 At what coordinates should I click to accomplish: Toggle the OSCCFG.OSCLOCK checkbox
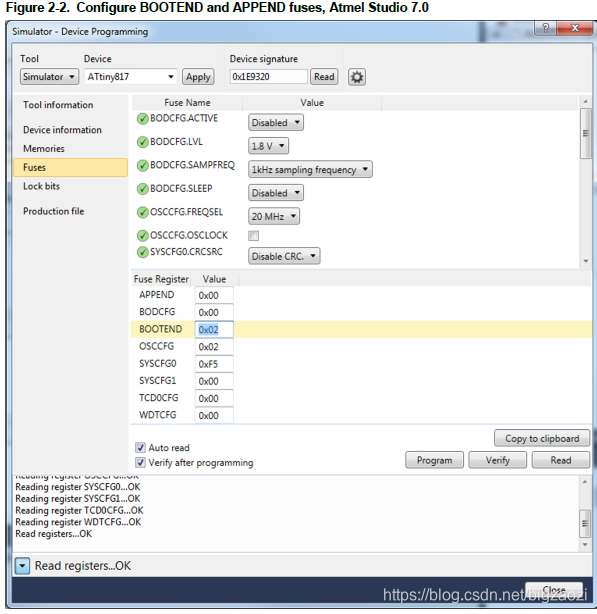(x=253, y=236)
